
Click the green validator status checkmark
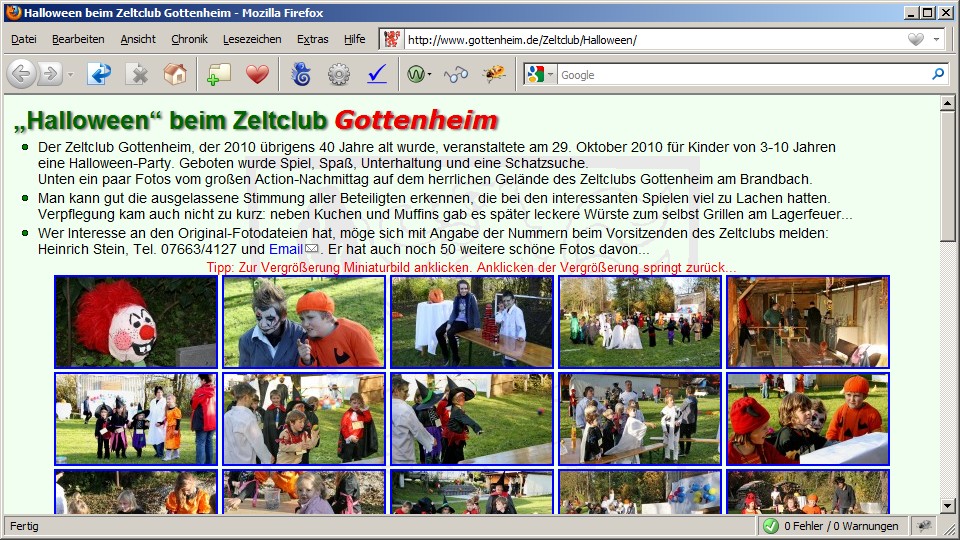[770, 526]
